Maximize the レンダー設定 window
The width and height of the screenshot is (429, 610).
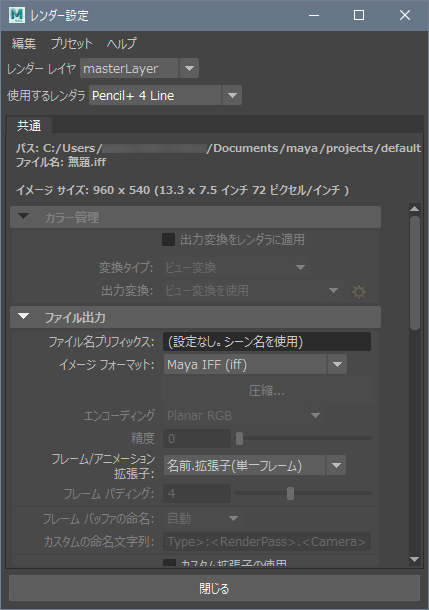pyautogui.click(x=359, y=15)
